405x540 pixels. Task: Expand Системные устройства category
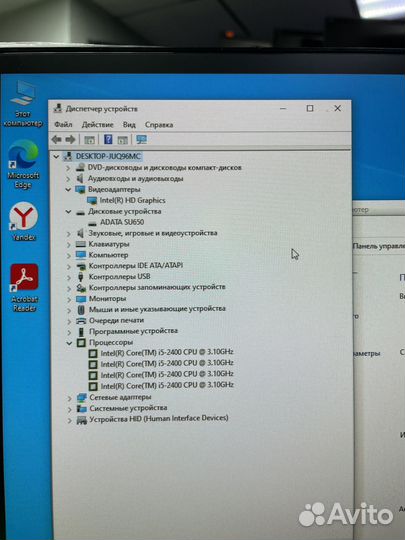tap(70, 409)
